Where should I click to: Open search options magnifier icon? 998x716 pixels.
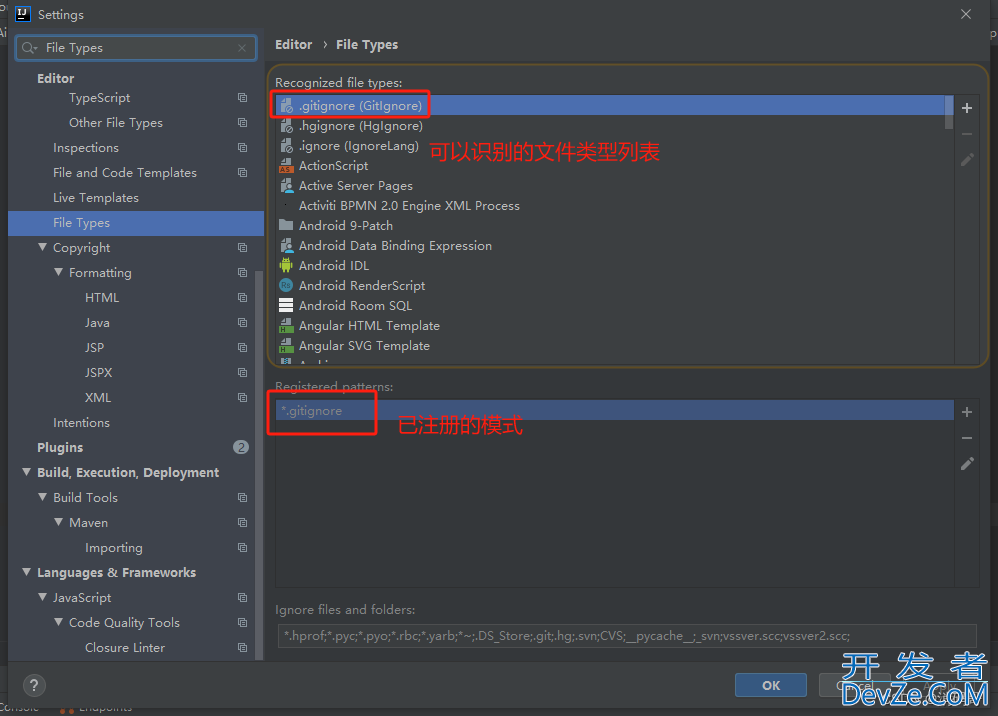pos(29,48)
